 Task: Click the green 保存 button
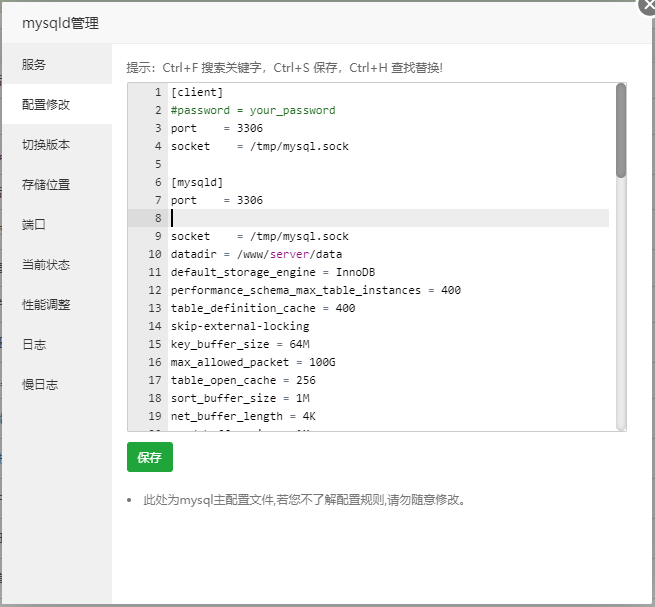point(150,457)
